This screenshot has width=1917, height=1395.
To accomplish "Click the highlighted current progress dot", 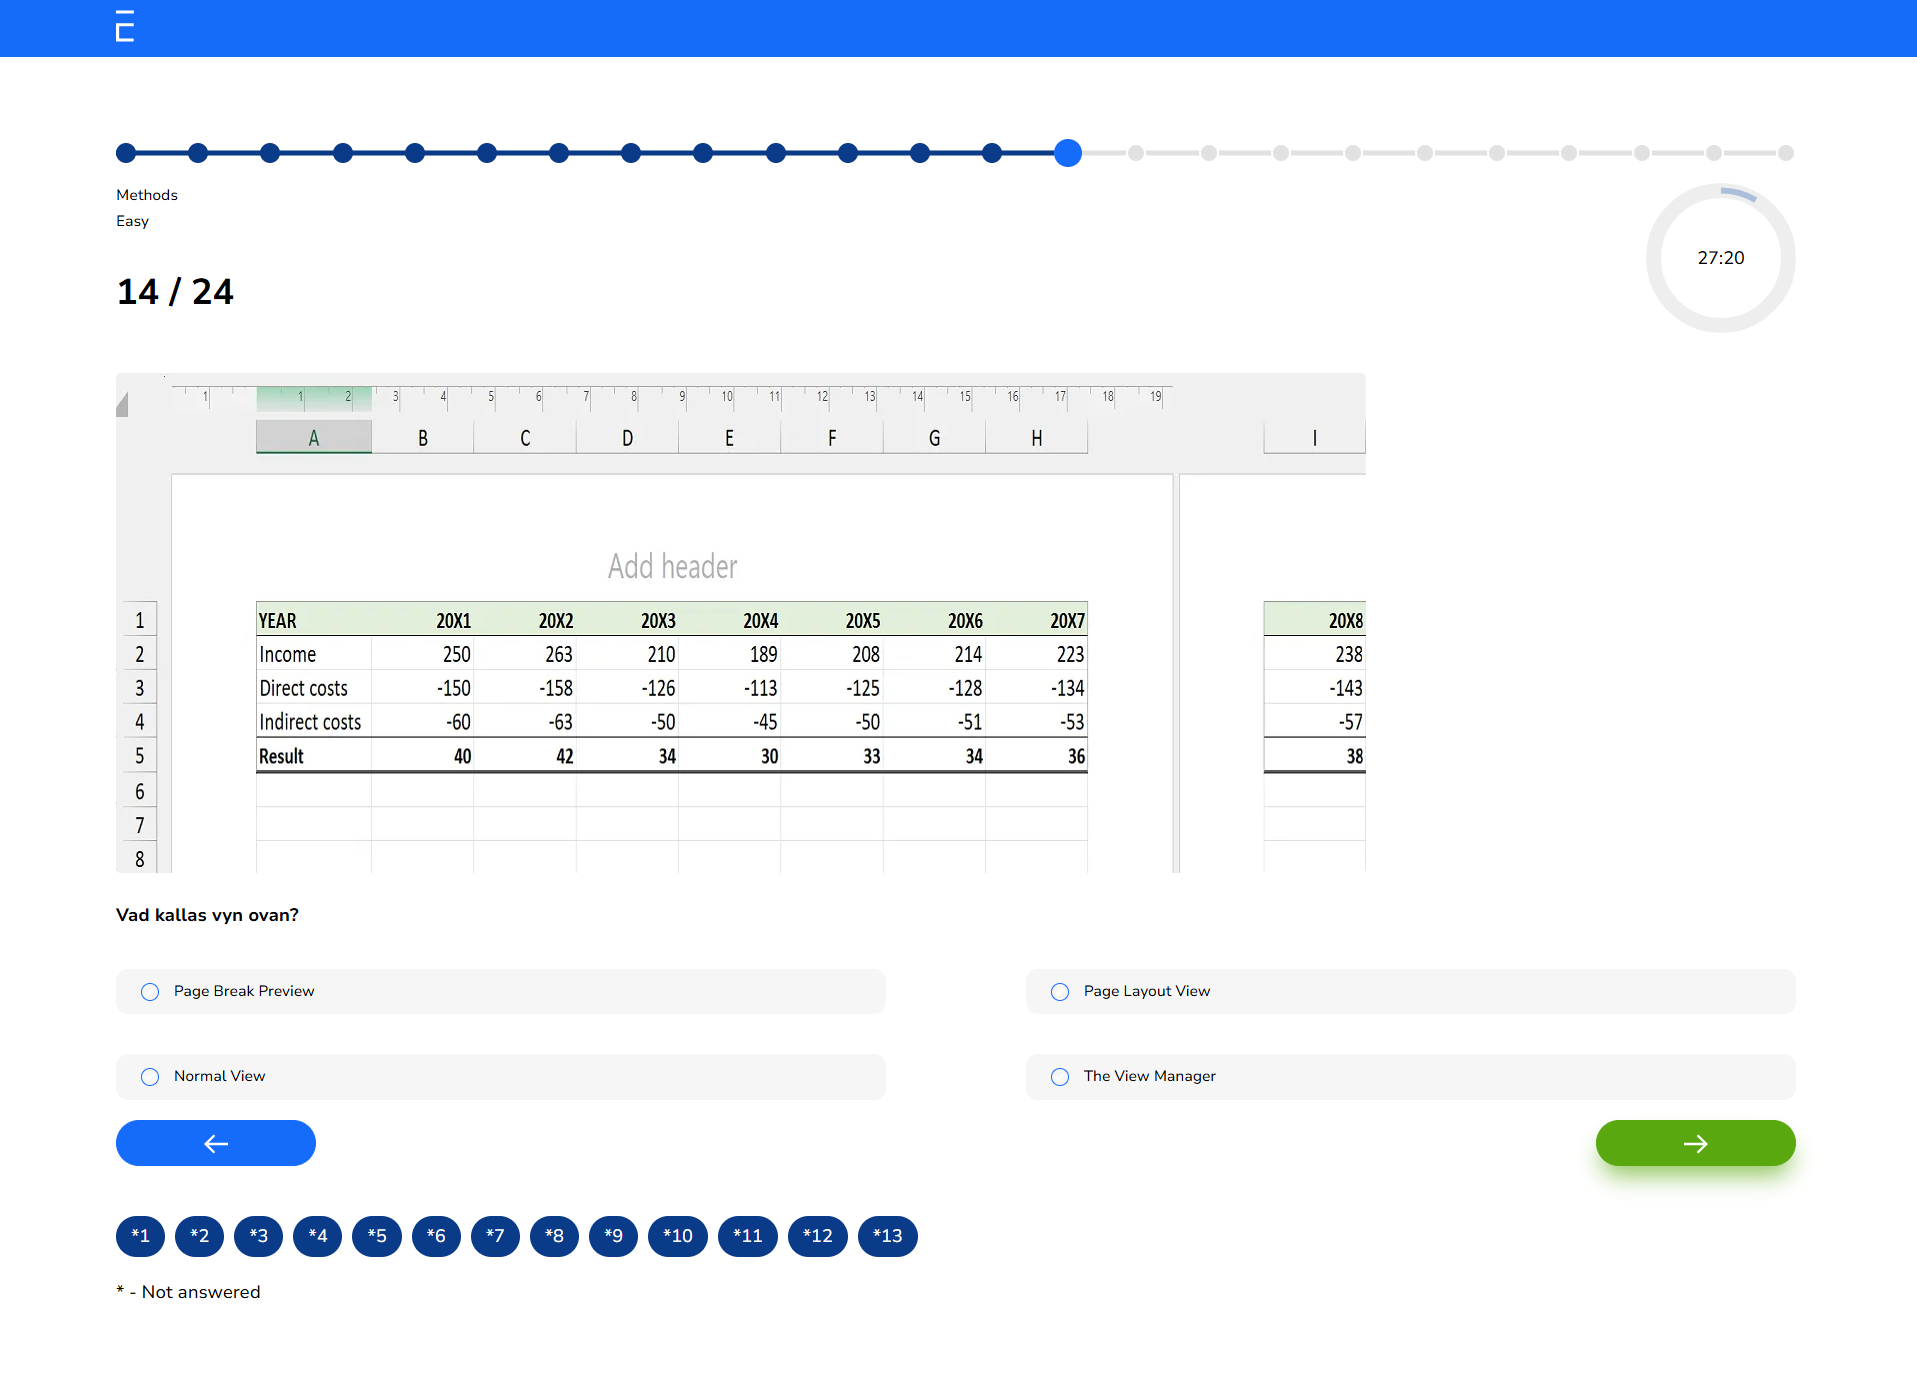I will (x=1068, y=153).
